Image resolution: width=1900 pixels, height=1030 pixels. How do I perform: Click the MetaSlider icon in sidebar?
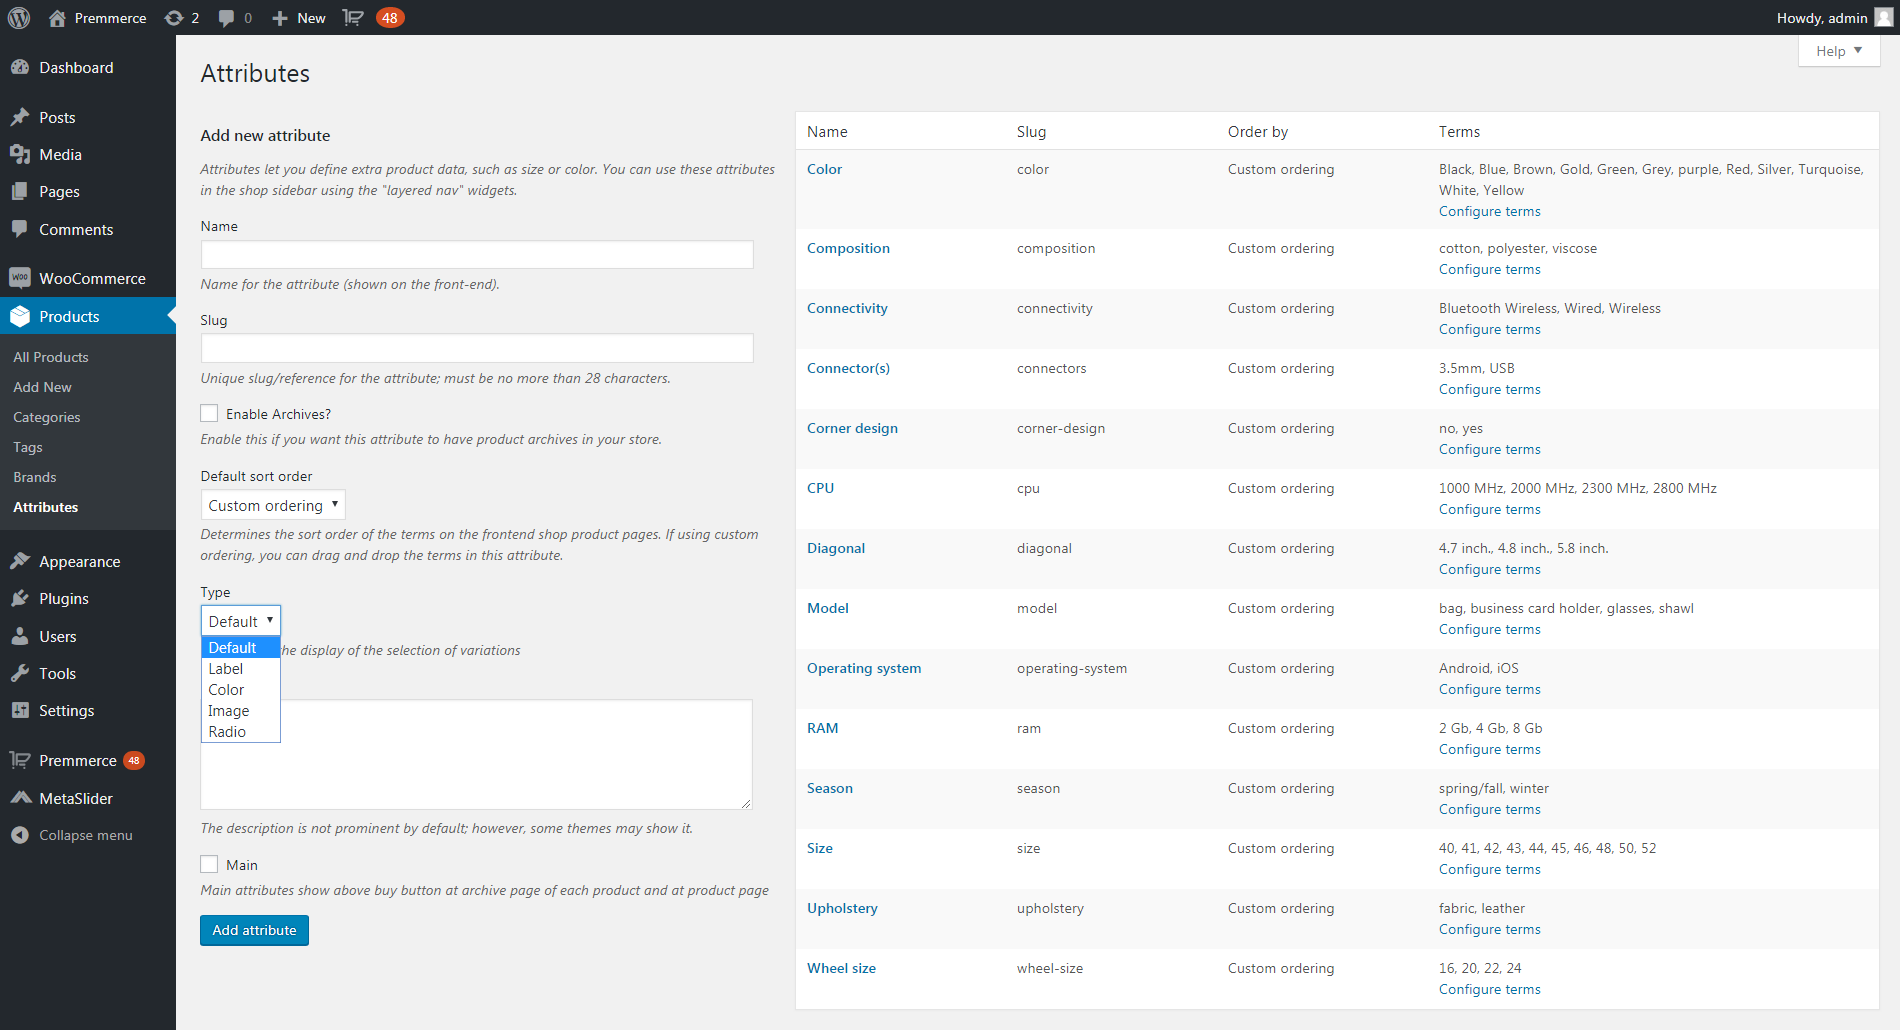click(20, 798)
